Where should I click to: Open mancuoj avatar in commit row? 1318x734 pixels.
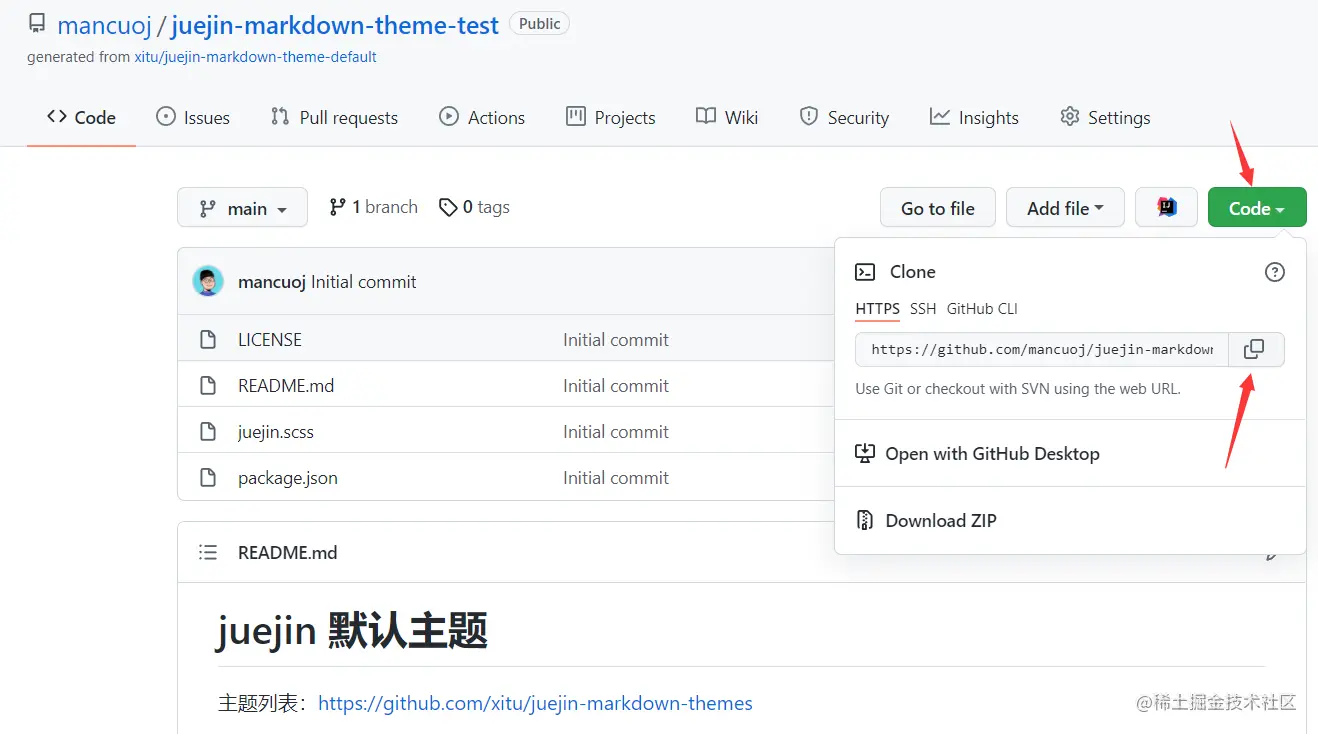(x=208, y=282)
